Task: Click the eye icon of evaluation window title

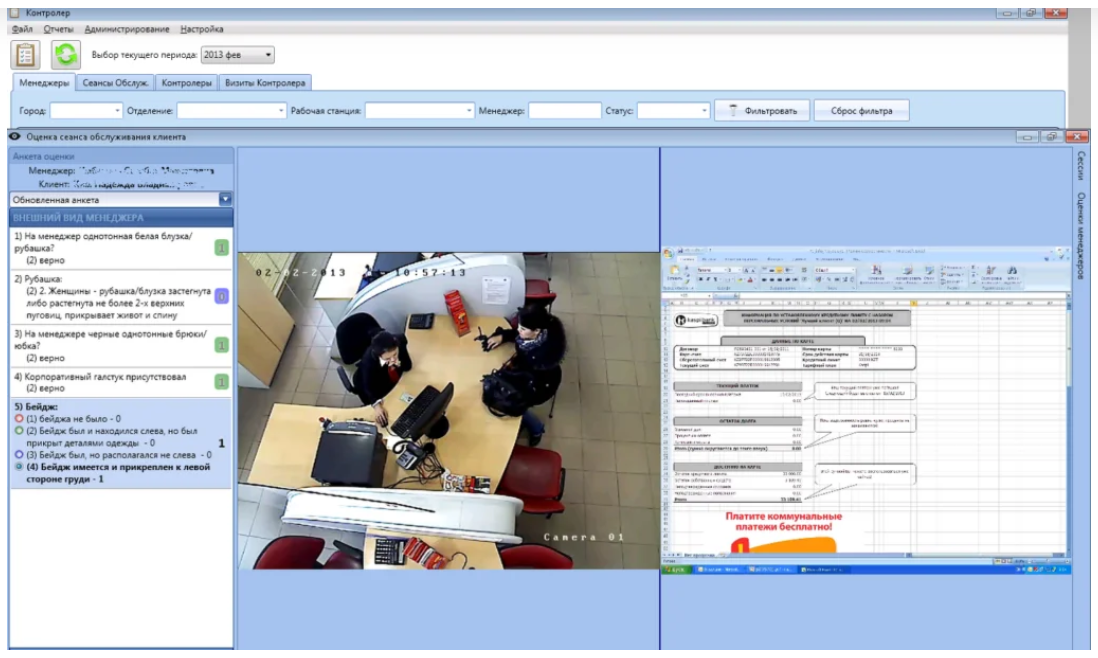Action: click(15, 136)
